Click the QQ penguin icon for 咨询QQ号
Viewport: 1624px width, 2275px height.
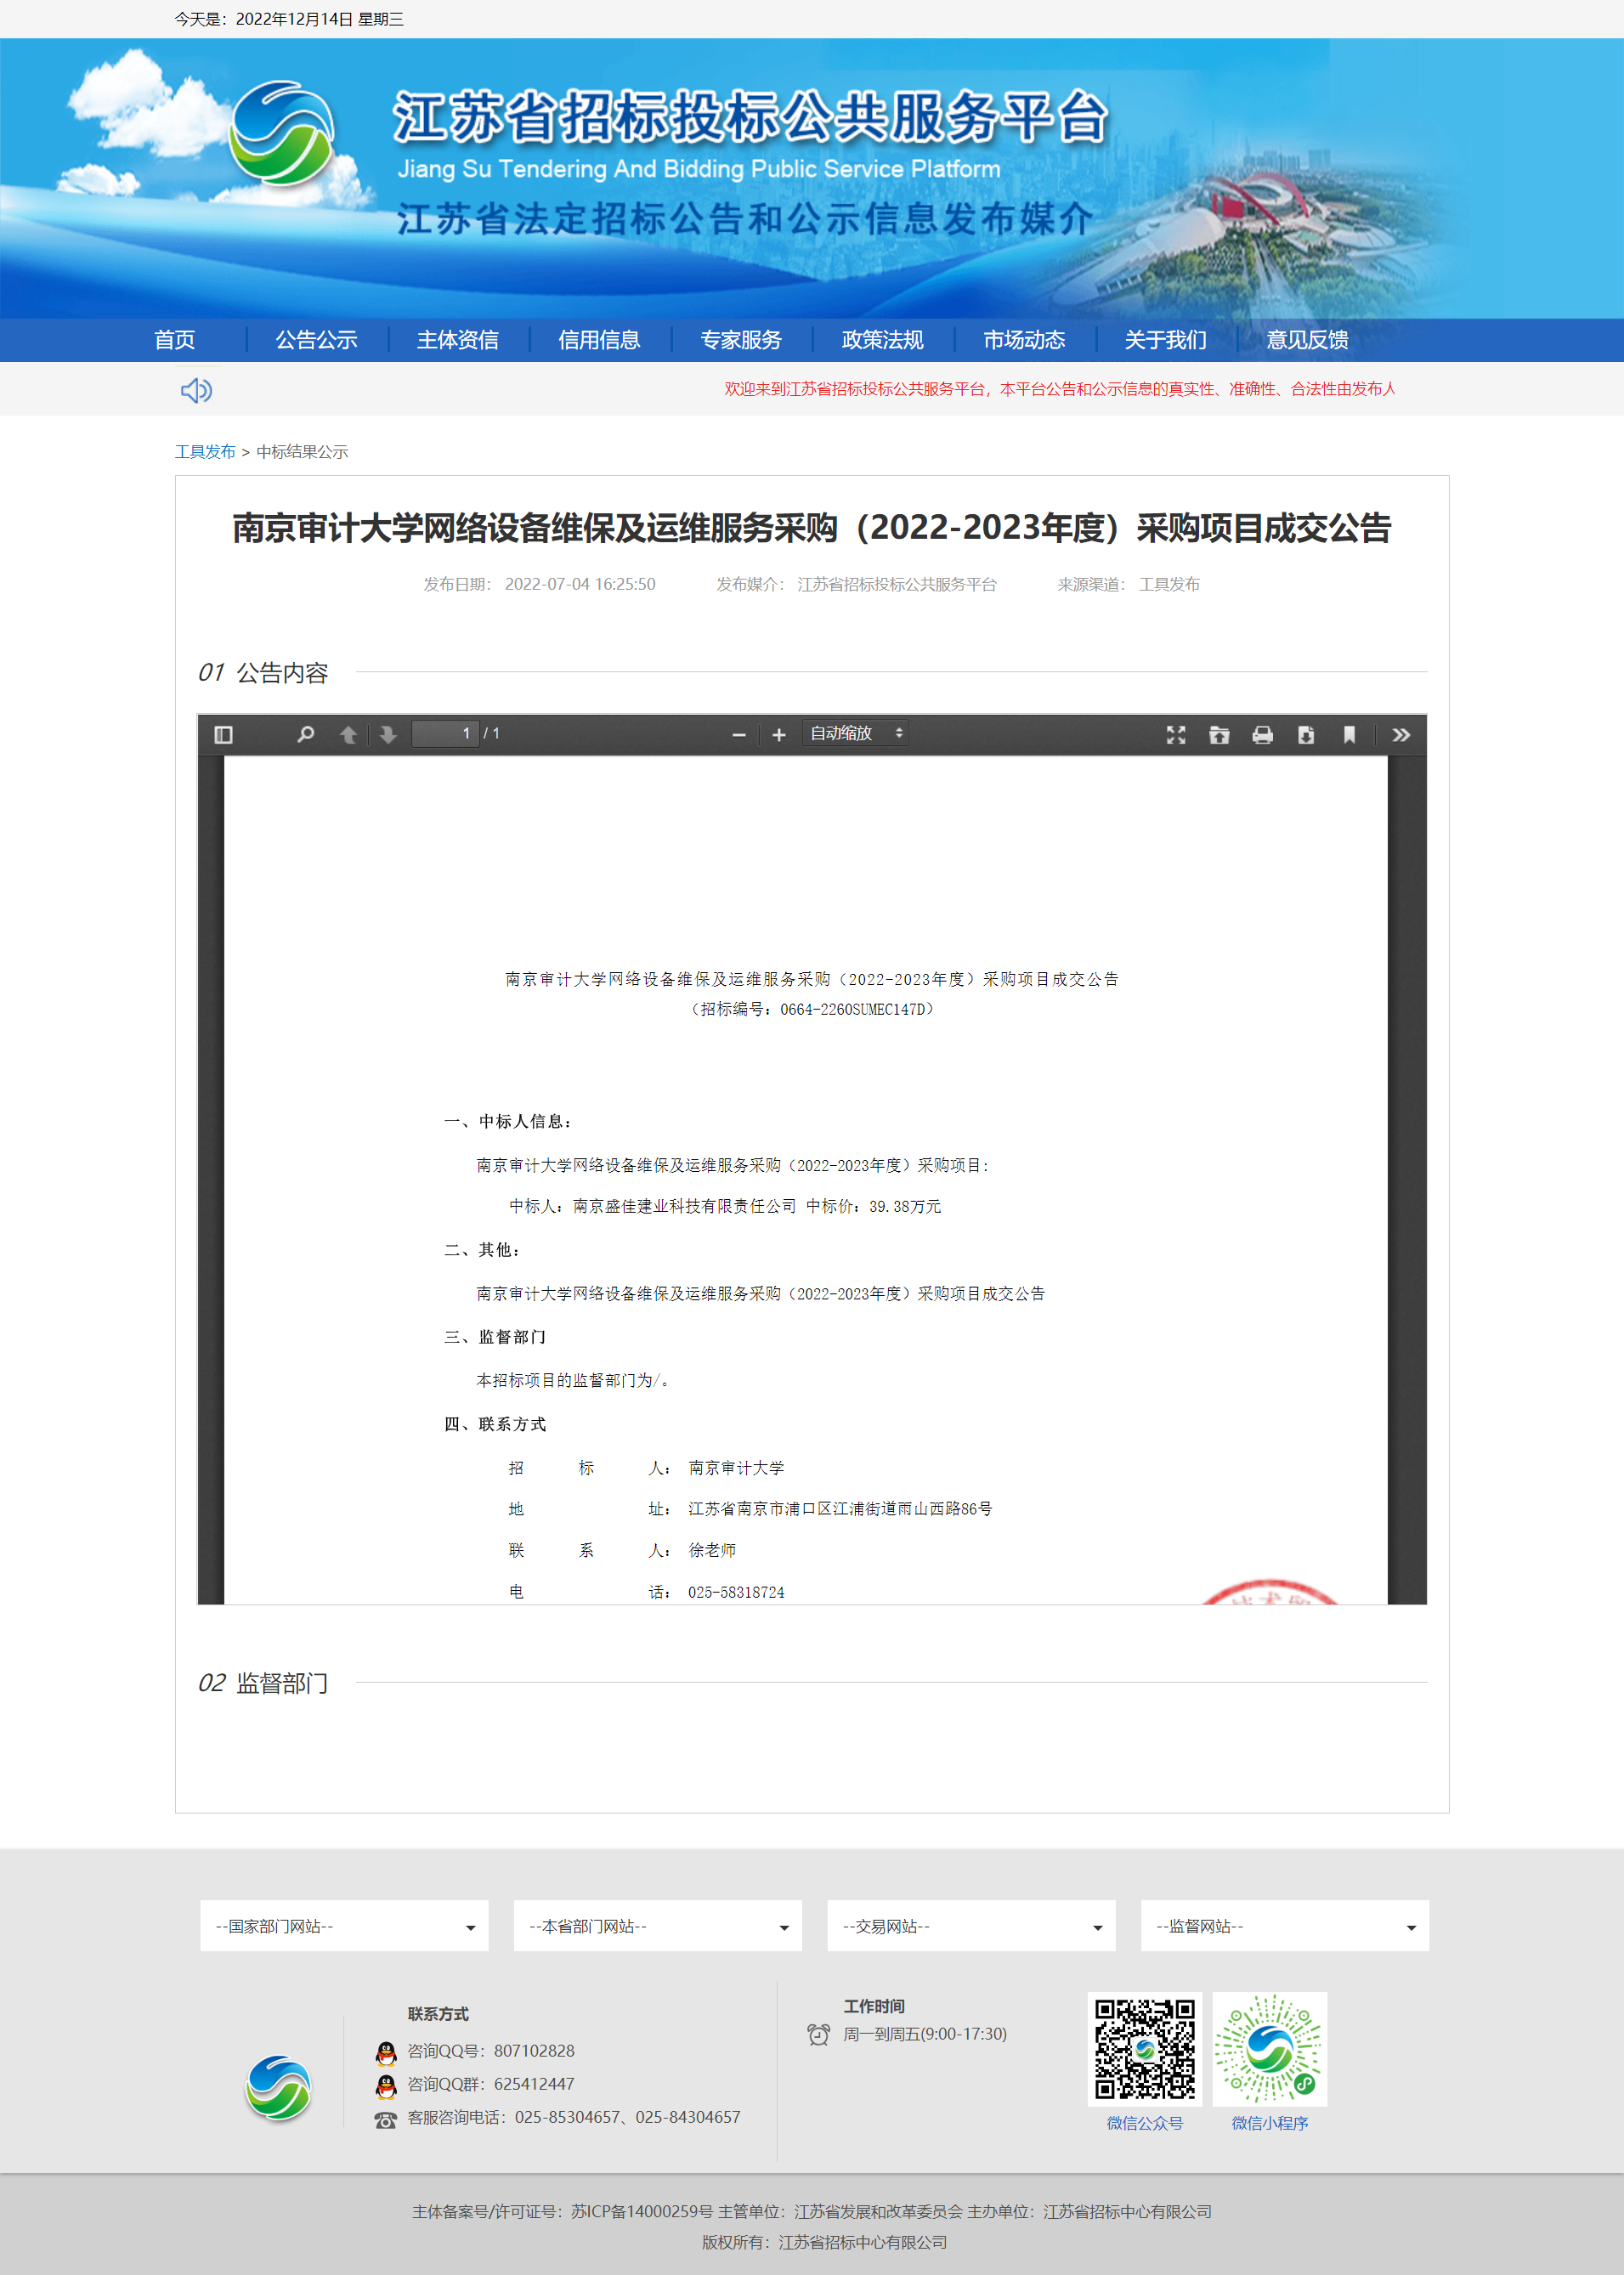(x=386, y=2052)
